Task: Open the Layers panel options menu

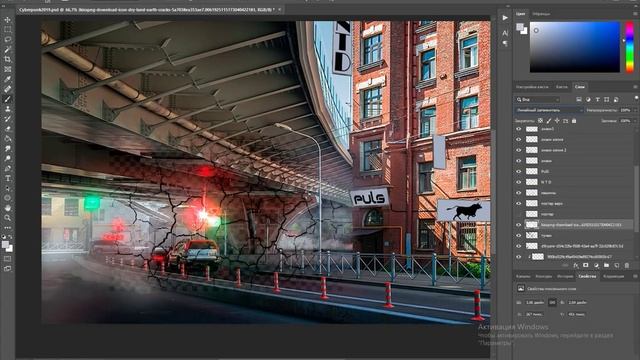Action: click(635, 87)
